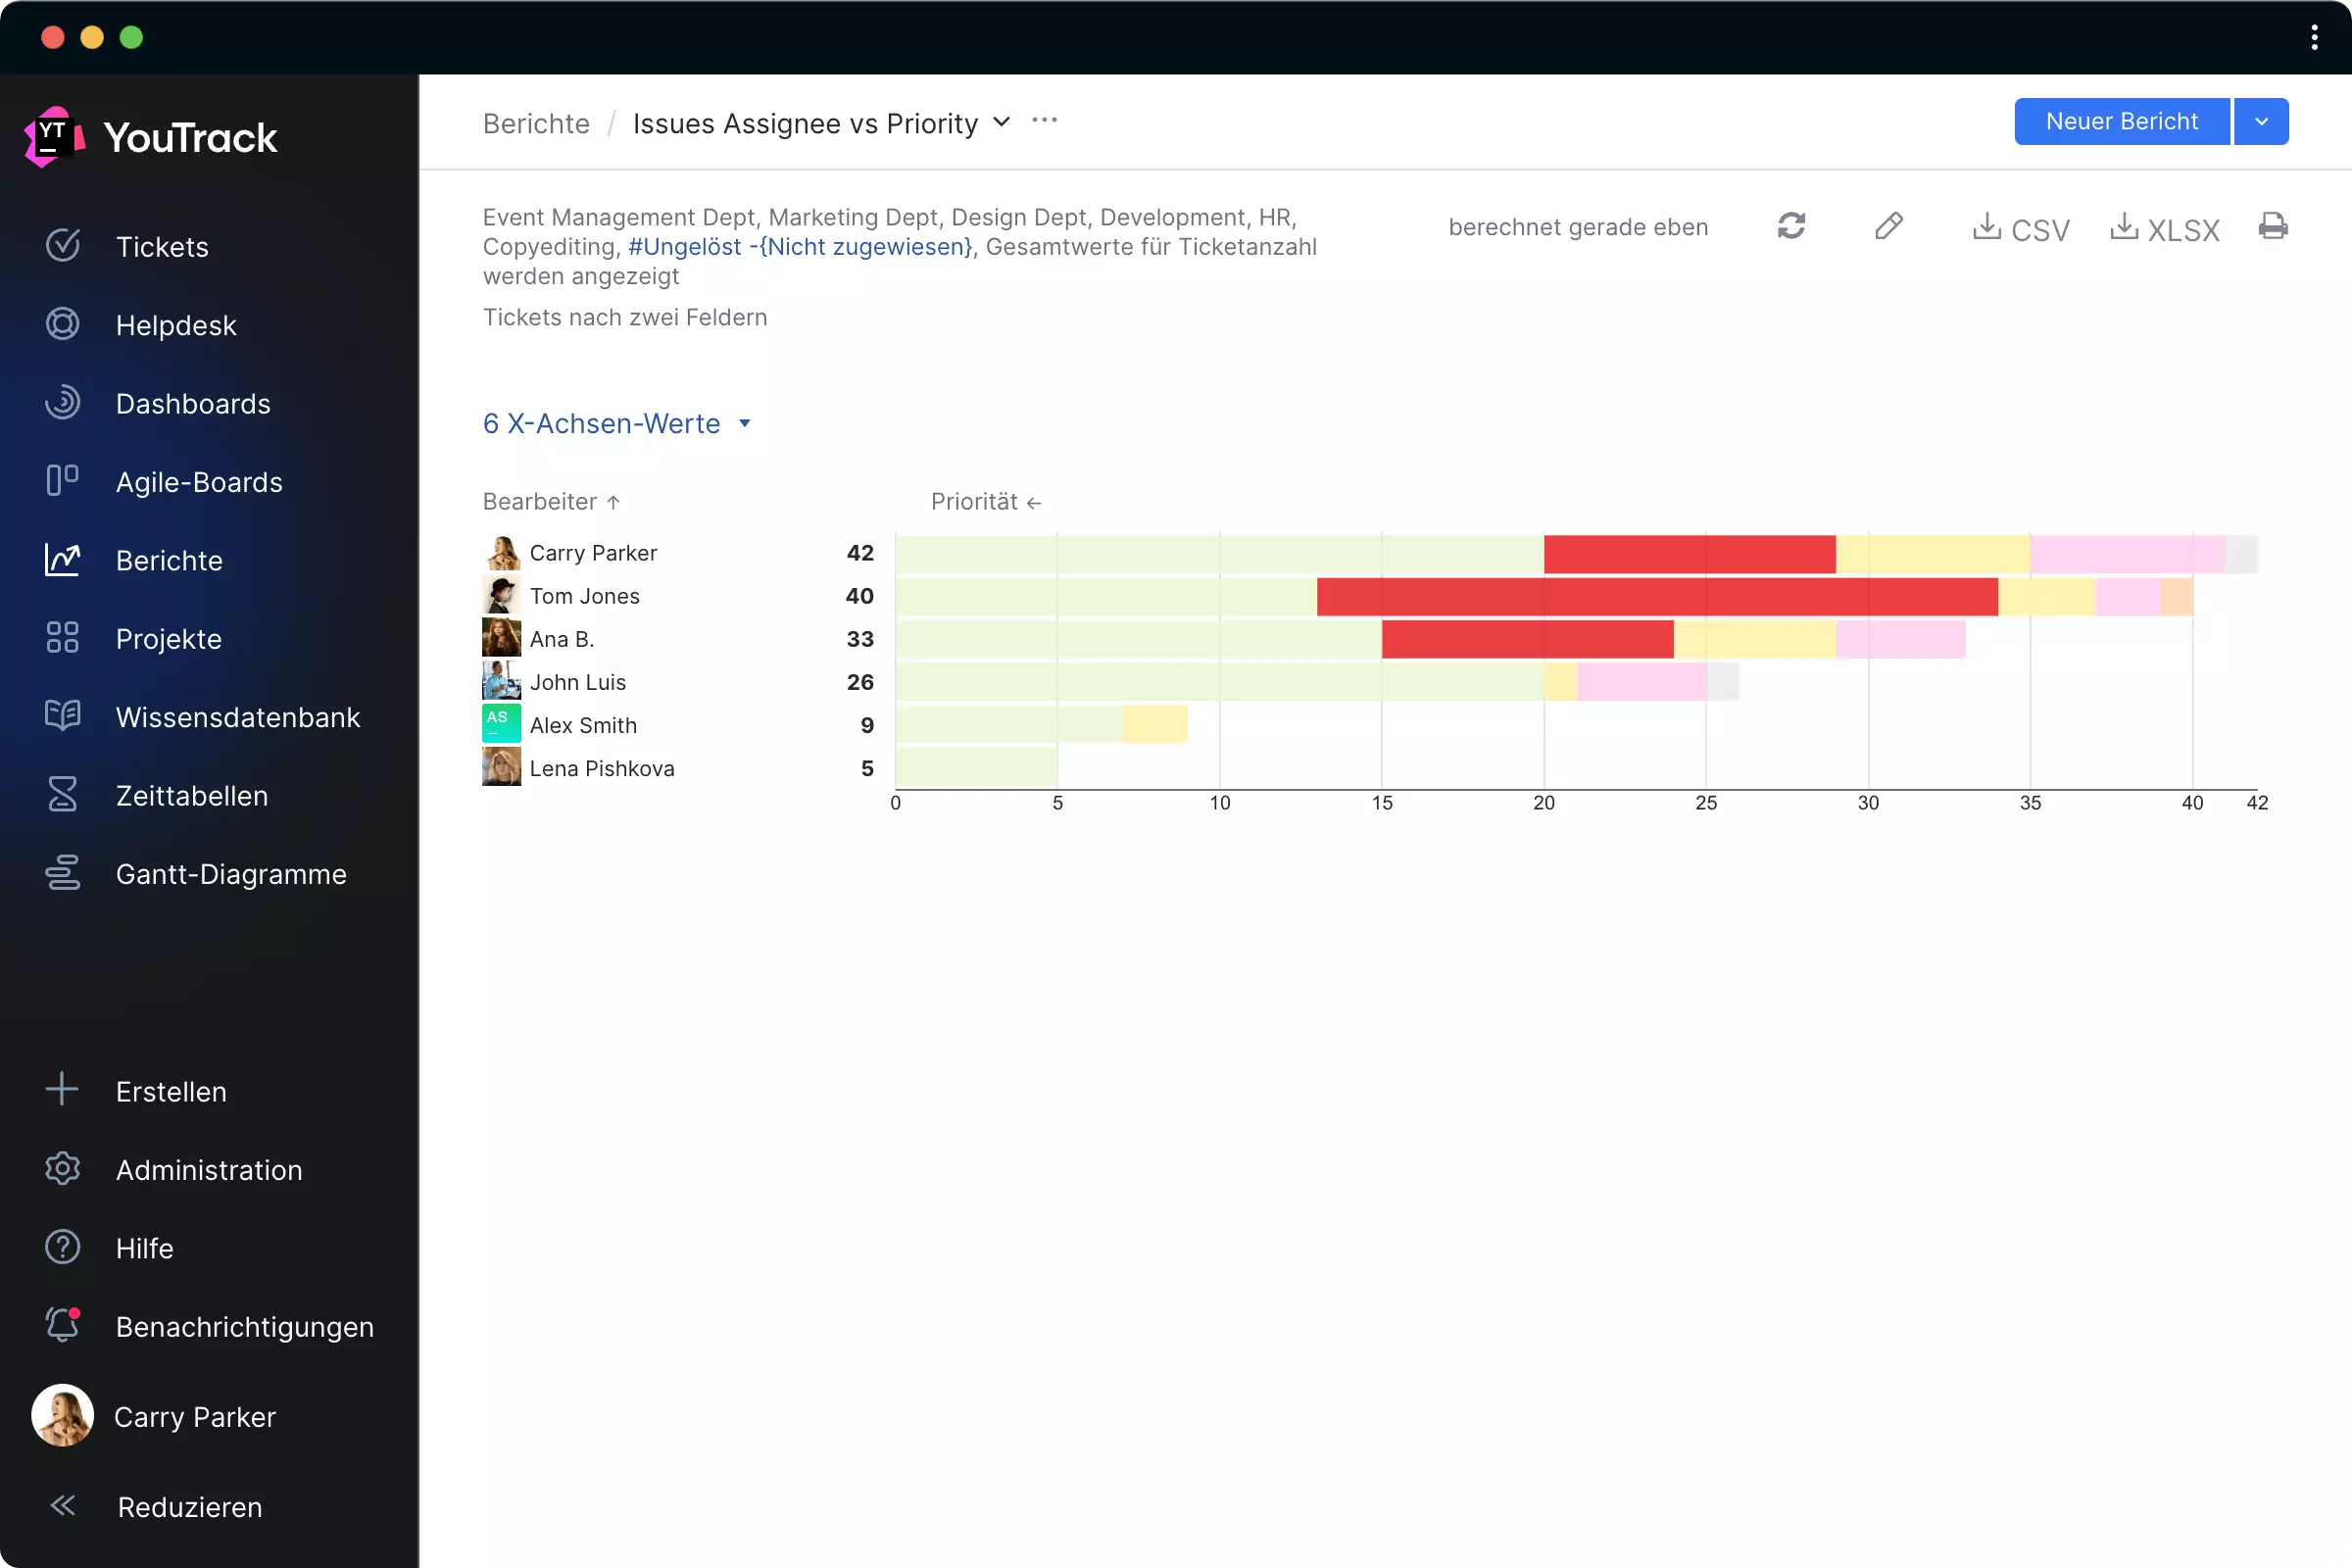Open the Ungelöst filter link

682,247
